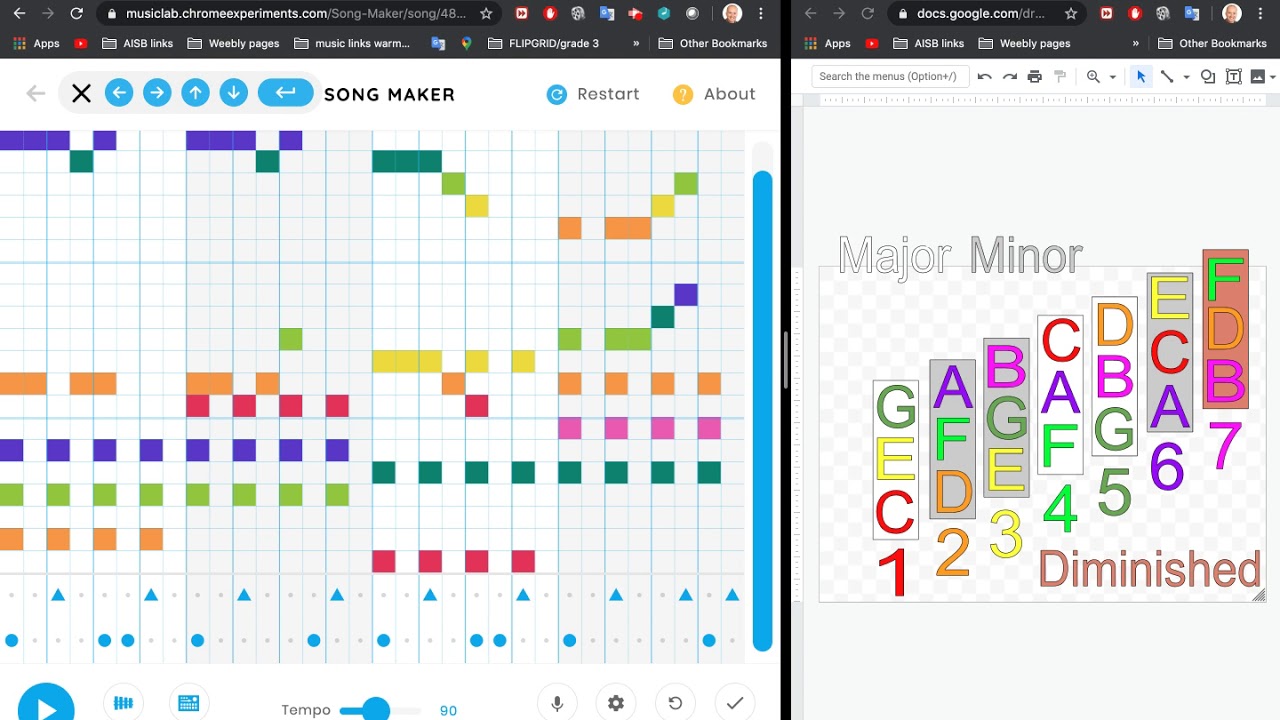Activate the microphone input button
This screenshot has width=1280, height=720.
click(x=557, y=703)
